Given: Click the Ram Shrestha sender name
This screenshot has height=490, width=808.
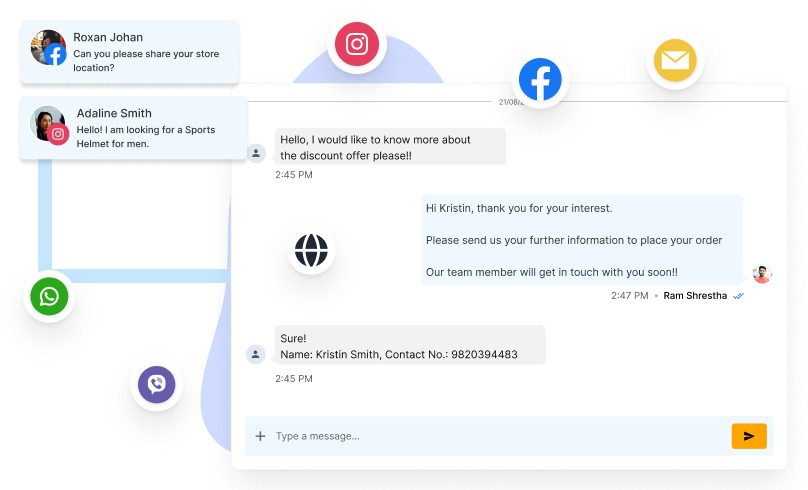Looking at the screenshot, I should (695, 296).
